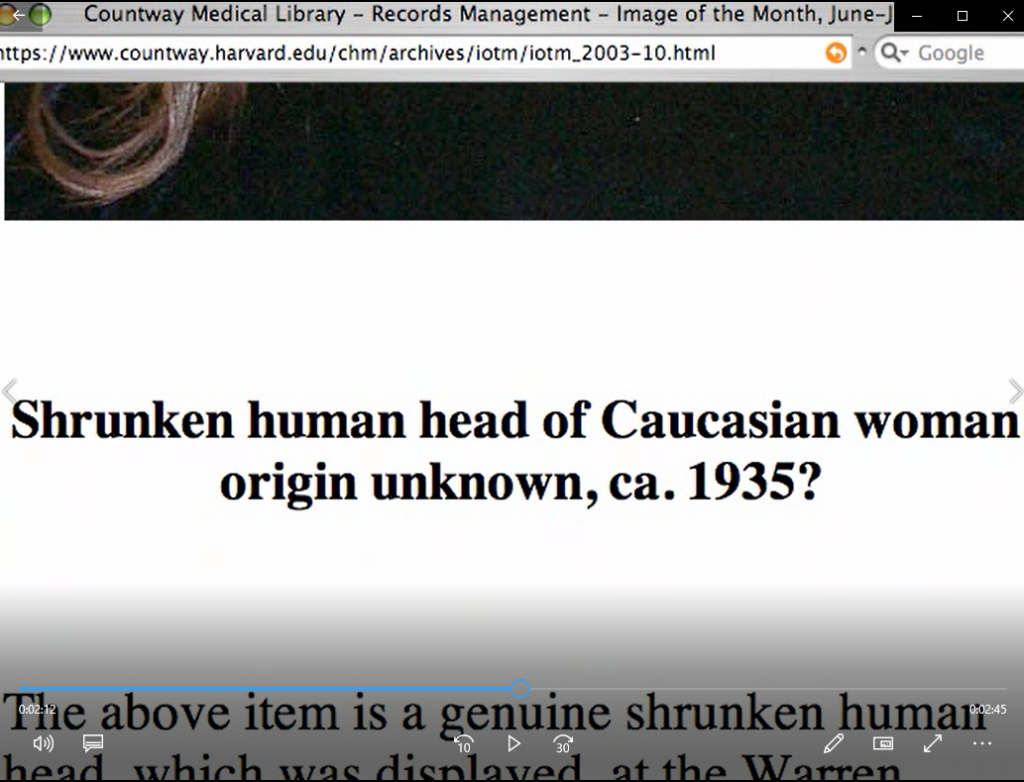Click the total duration 0:02:45

[x=987, y=709]
